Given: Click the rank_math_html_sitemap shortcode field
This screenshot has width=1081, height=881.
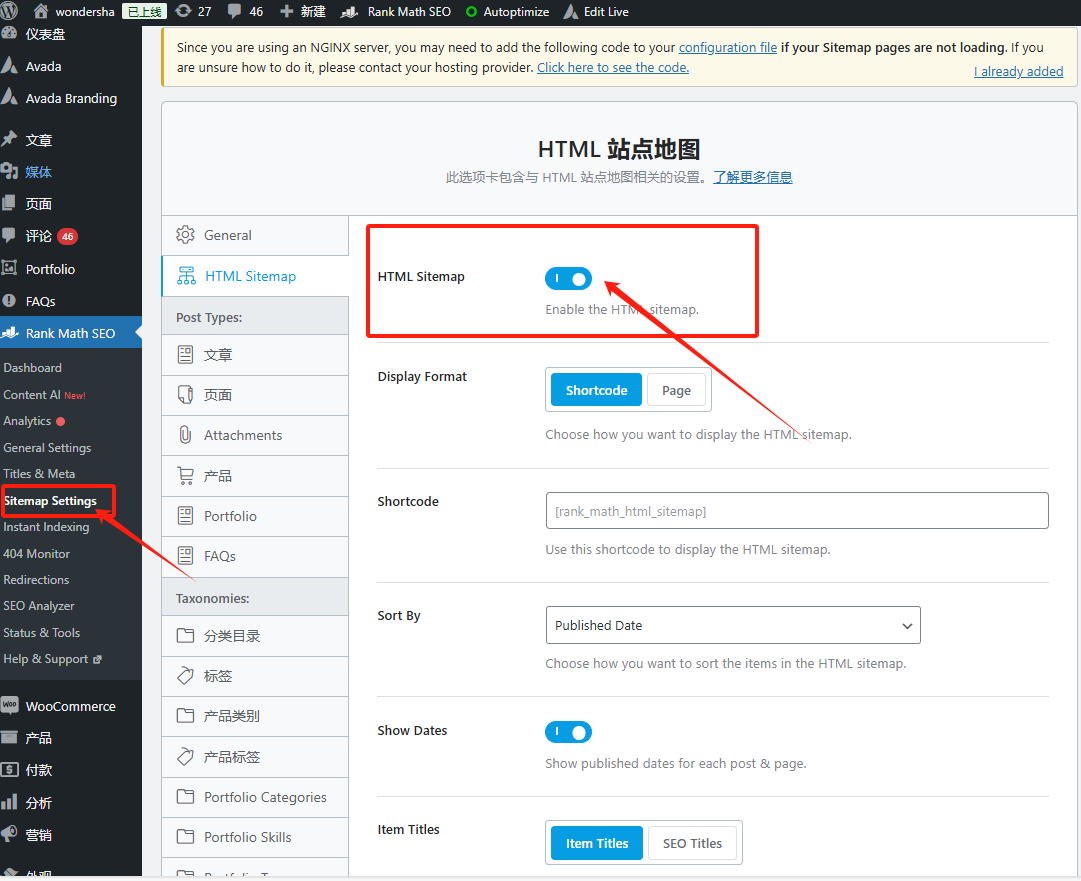Looking at the screenshot, I should pyautogui.click(x=796, y=511).
